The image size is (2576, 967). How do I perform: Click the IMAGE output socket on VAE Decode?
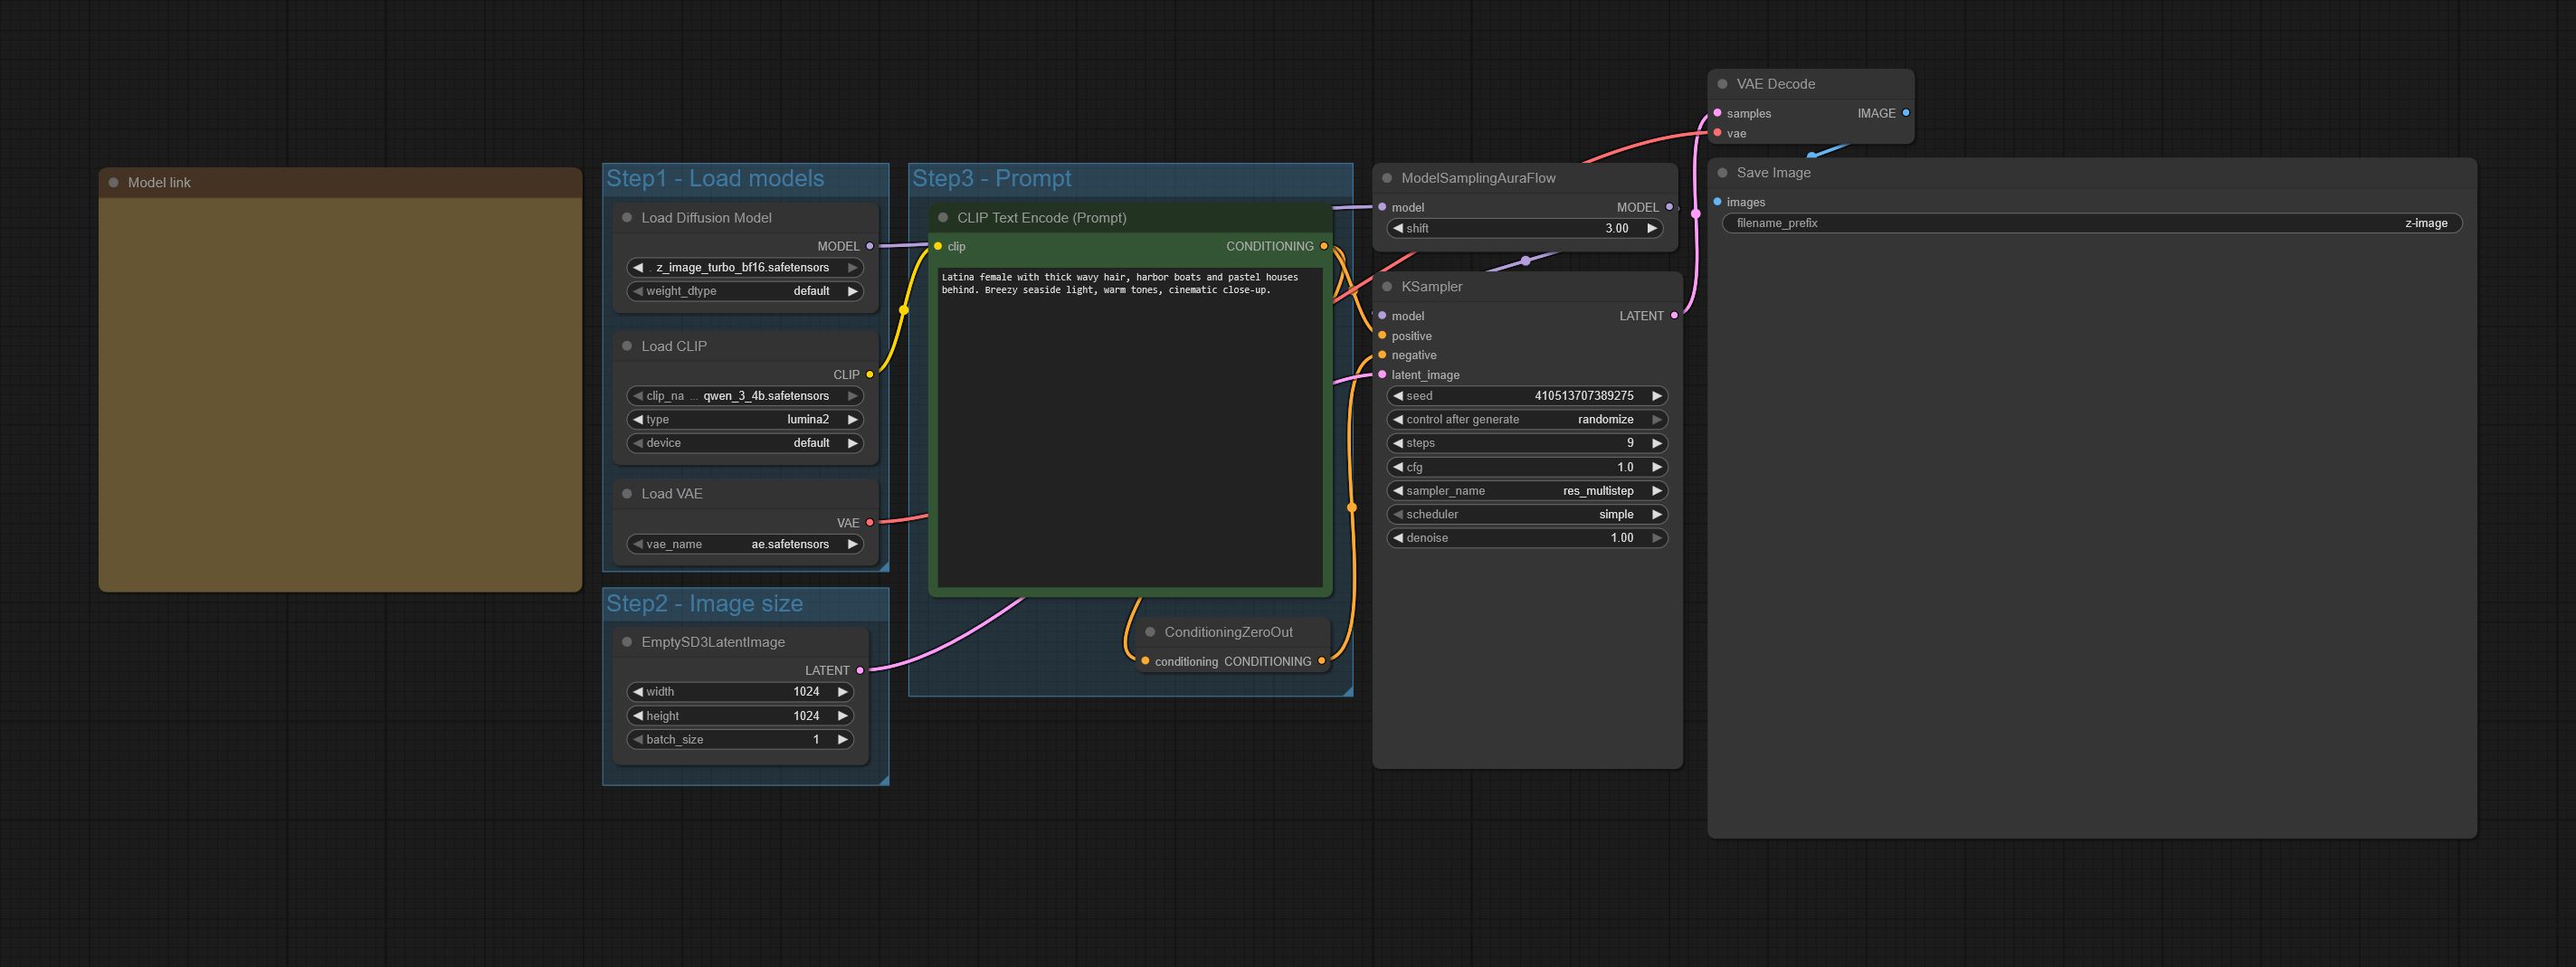tap(1906, 113)
